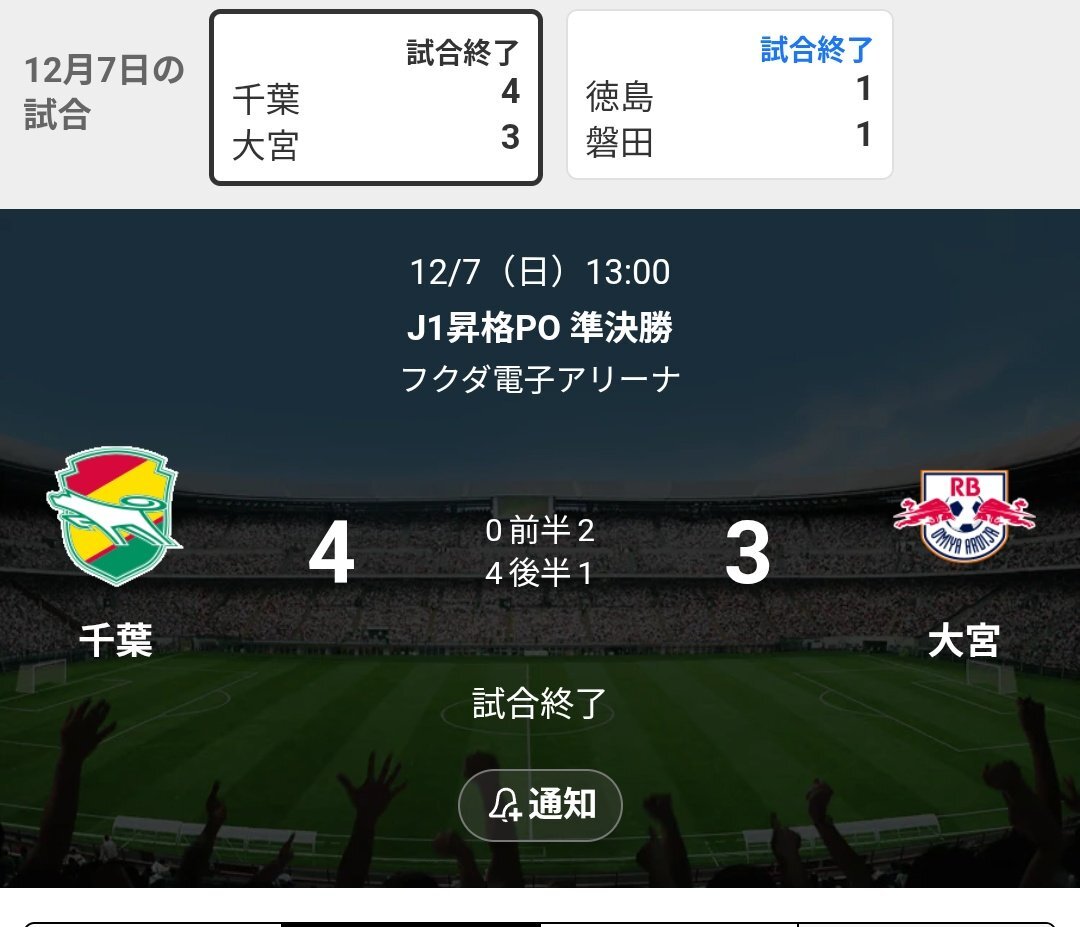
Task: Select the 大宮 team name under crest
Action: pos(964,640)
